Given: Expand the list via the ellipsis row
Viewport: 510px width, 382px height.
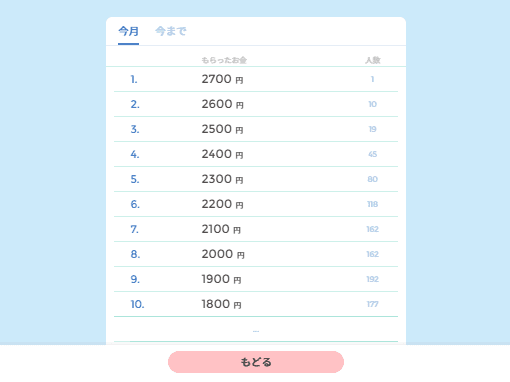Looking at the screenshot, I should coord(256,329).
